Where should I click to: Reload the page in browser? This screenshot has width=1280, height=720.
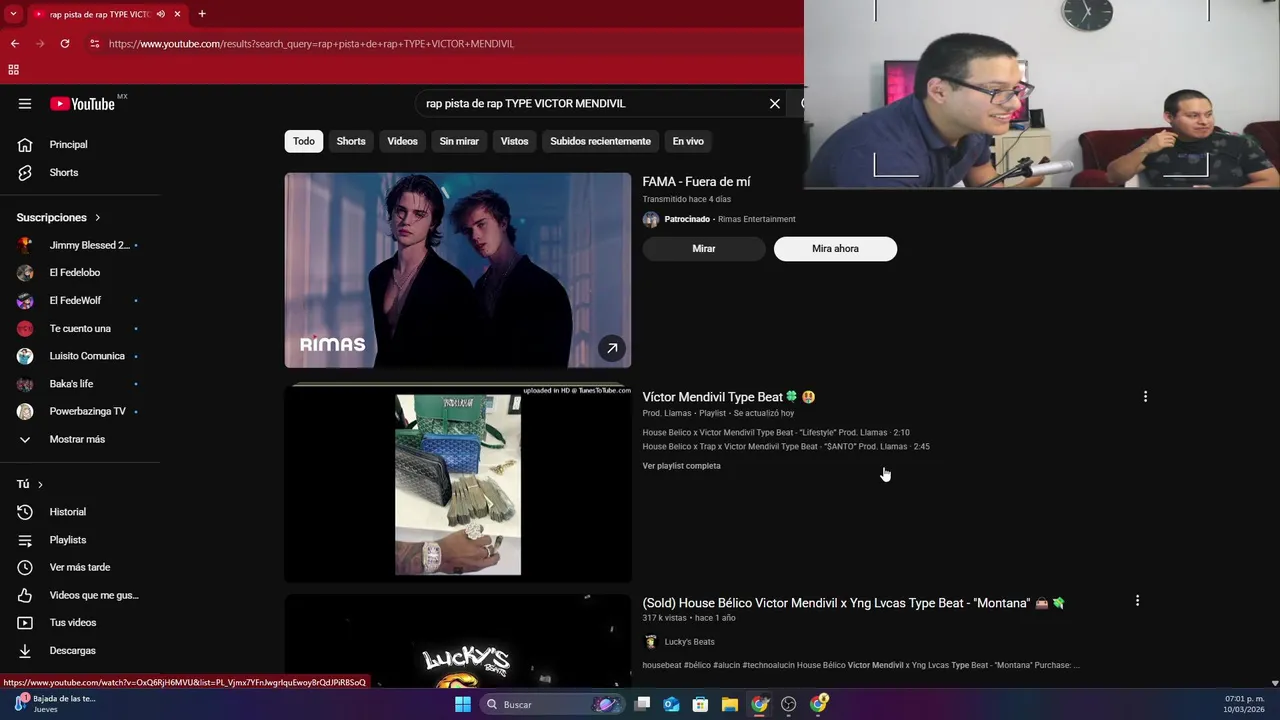pyautogui.click(x=65, y=44)
